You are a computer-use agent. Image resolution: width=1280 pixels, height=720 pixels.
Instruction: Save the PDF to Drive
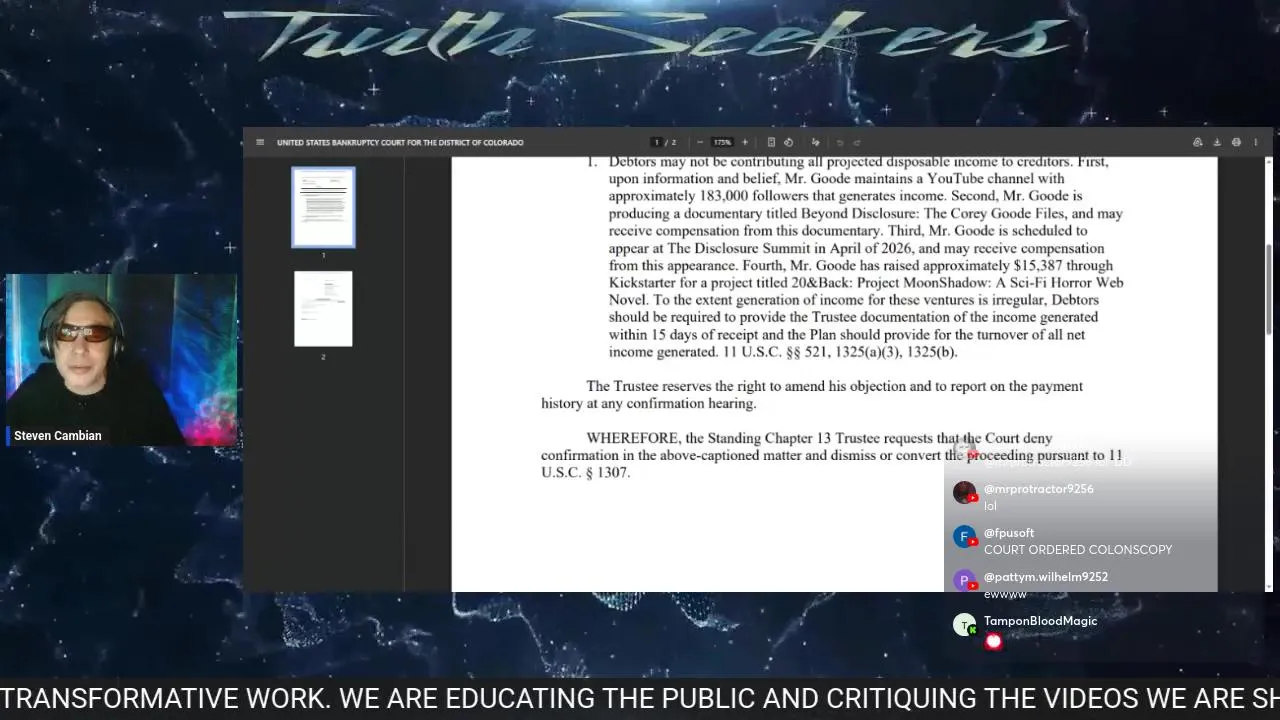1197,142
